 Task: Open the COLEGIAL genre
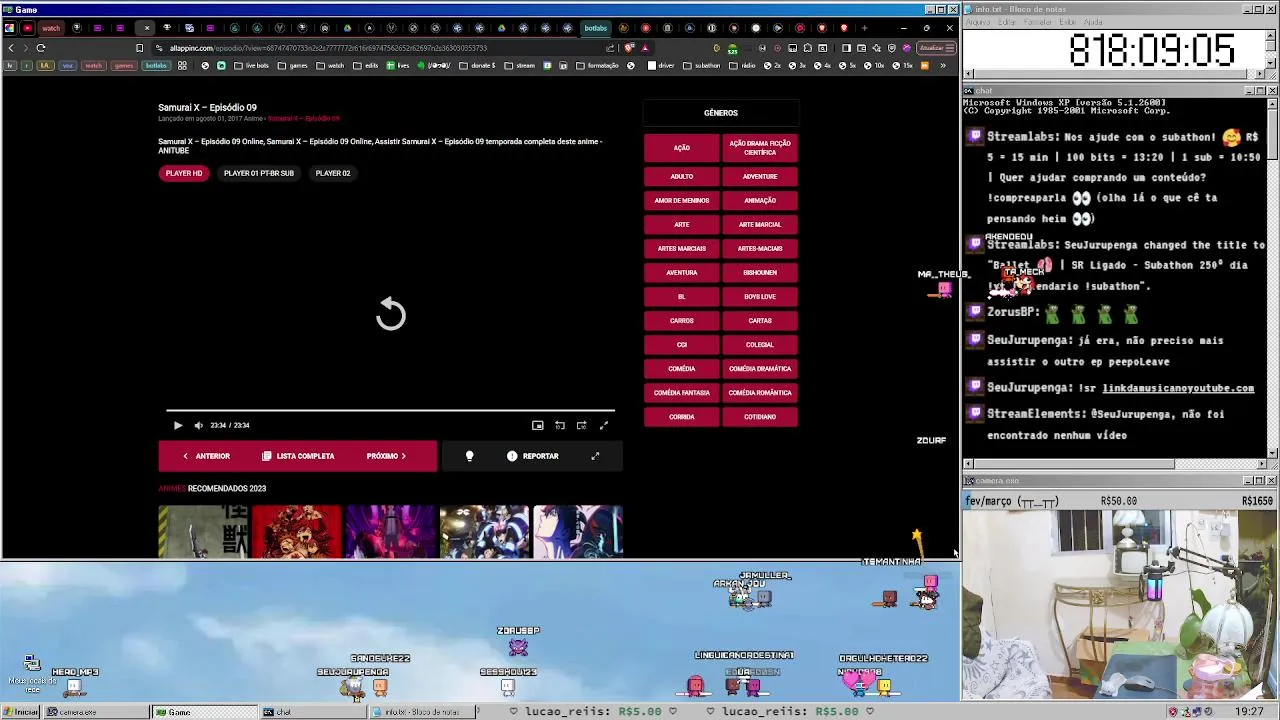pos(760,344)
